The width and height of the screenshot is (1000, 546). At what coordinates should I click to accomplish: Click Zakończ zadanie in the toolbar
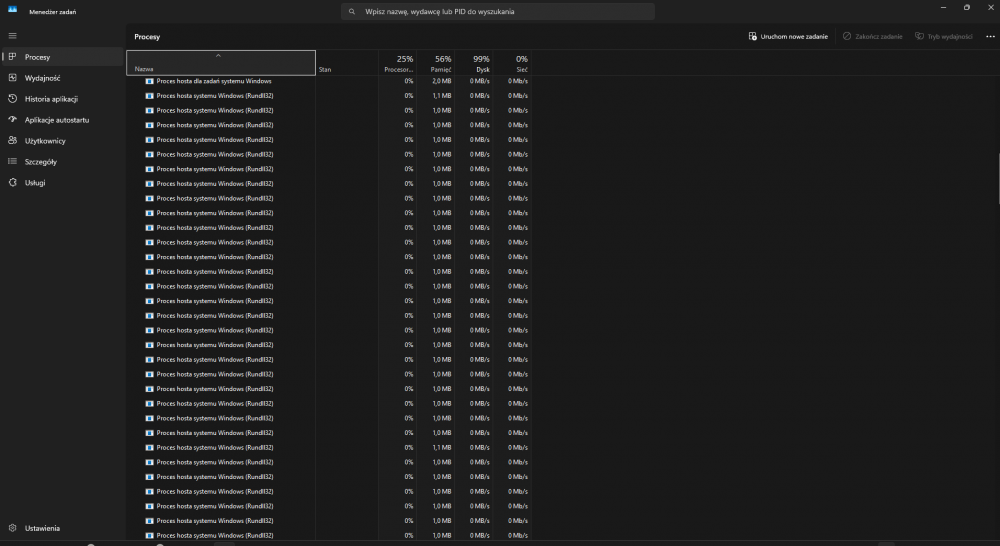pos(872,36)
